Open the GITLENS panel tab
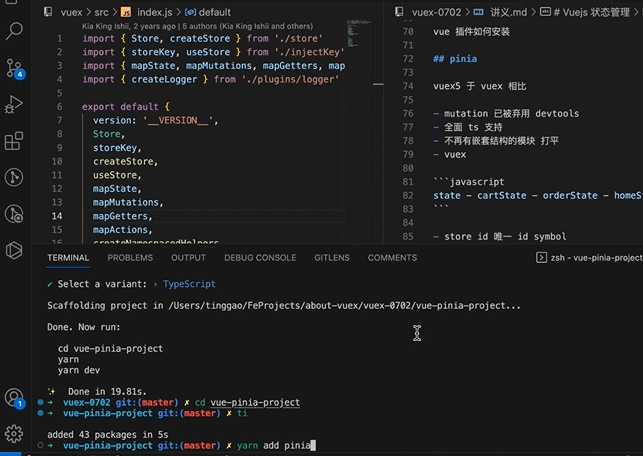The image size is (643, 456). 332,258
